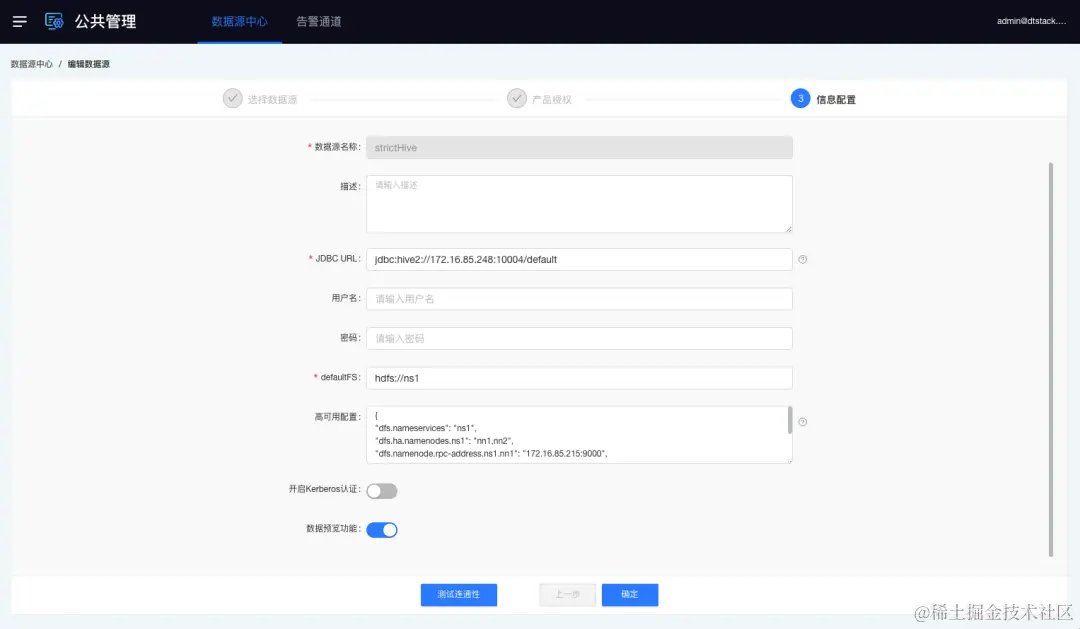Click the 描述 textarea resize handle
Screen dimensions: 1080x629
789,229
